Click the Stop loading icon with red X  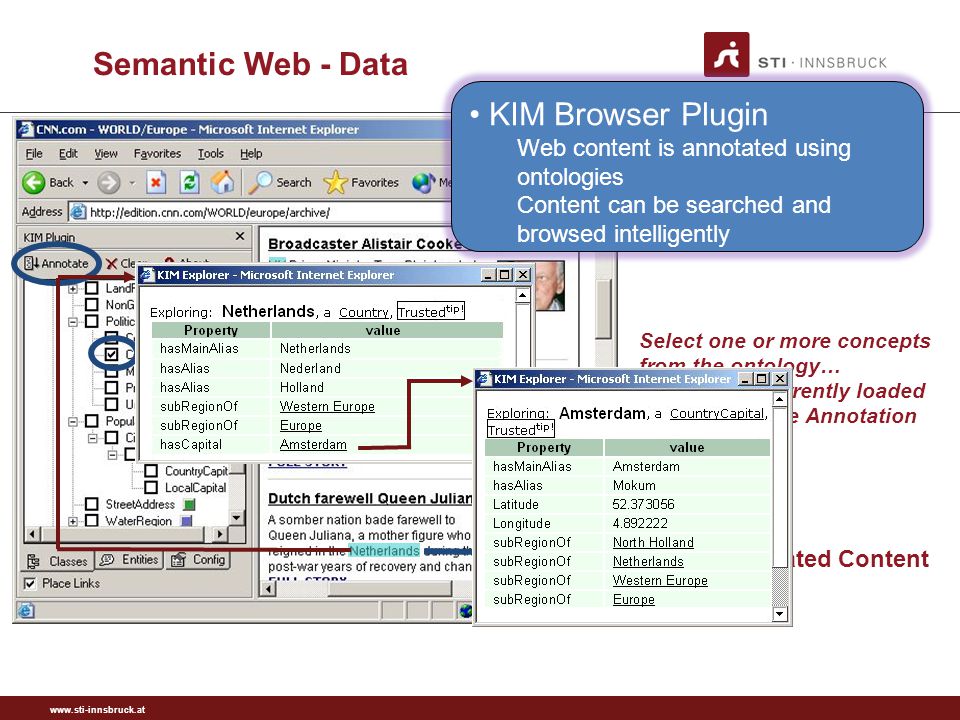(x=156, y=182)
